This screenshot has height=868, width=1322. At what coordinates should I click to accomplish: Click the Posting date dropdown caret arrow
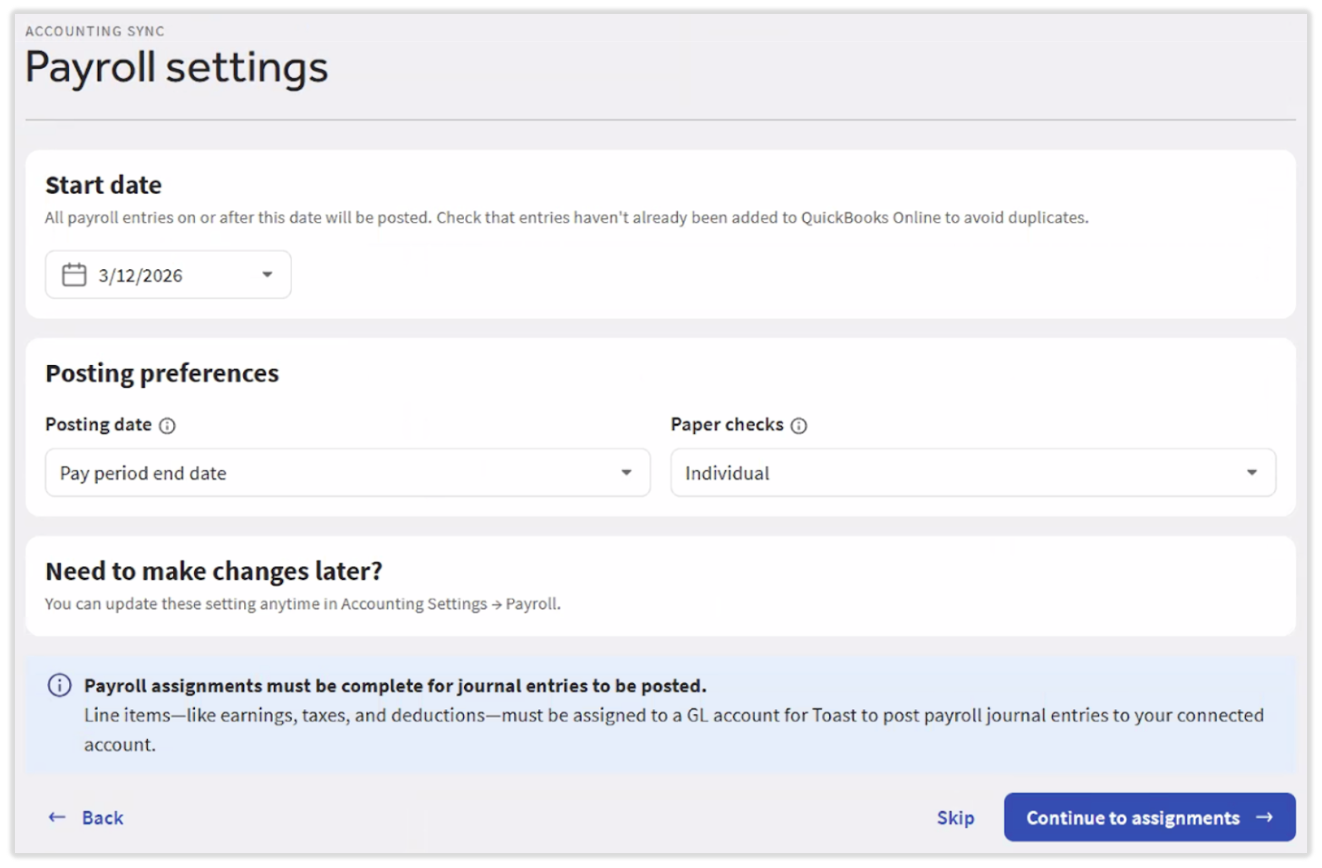pyautogui.click(x=626, y=473)
